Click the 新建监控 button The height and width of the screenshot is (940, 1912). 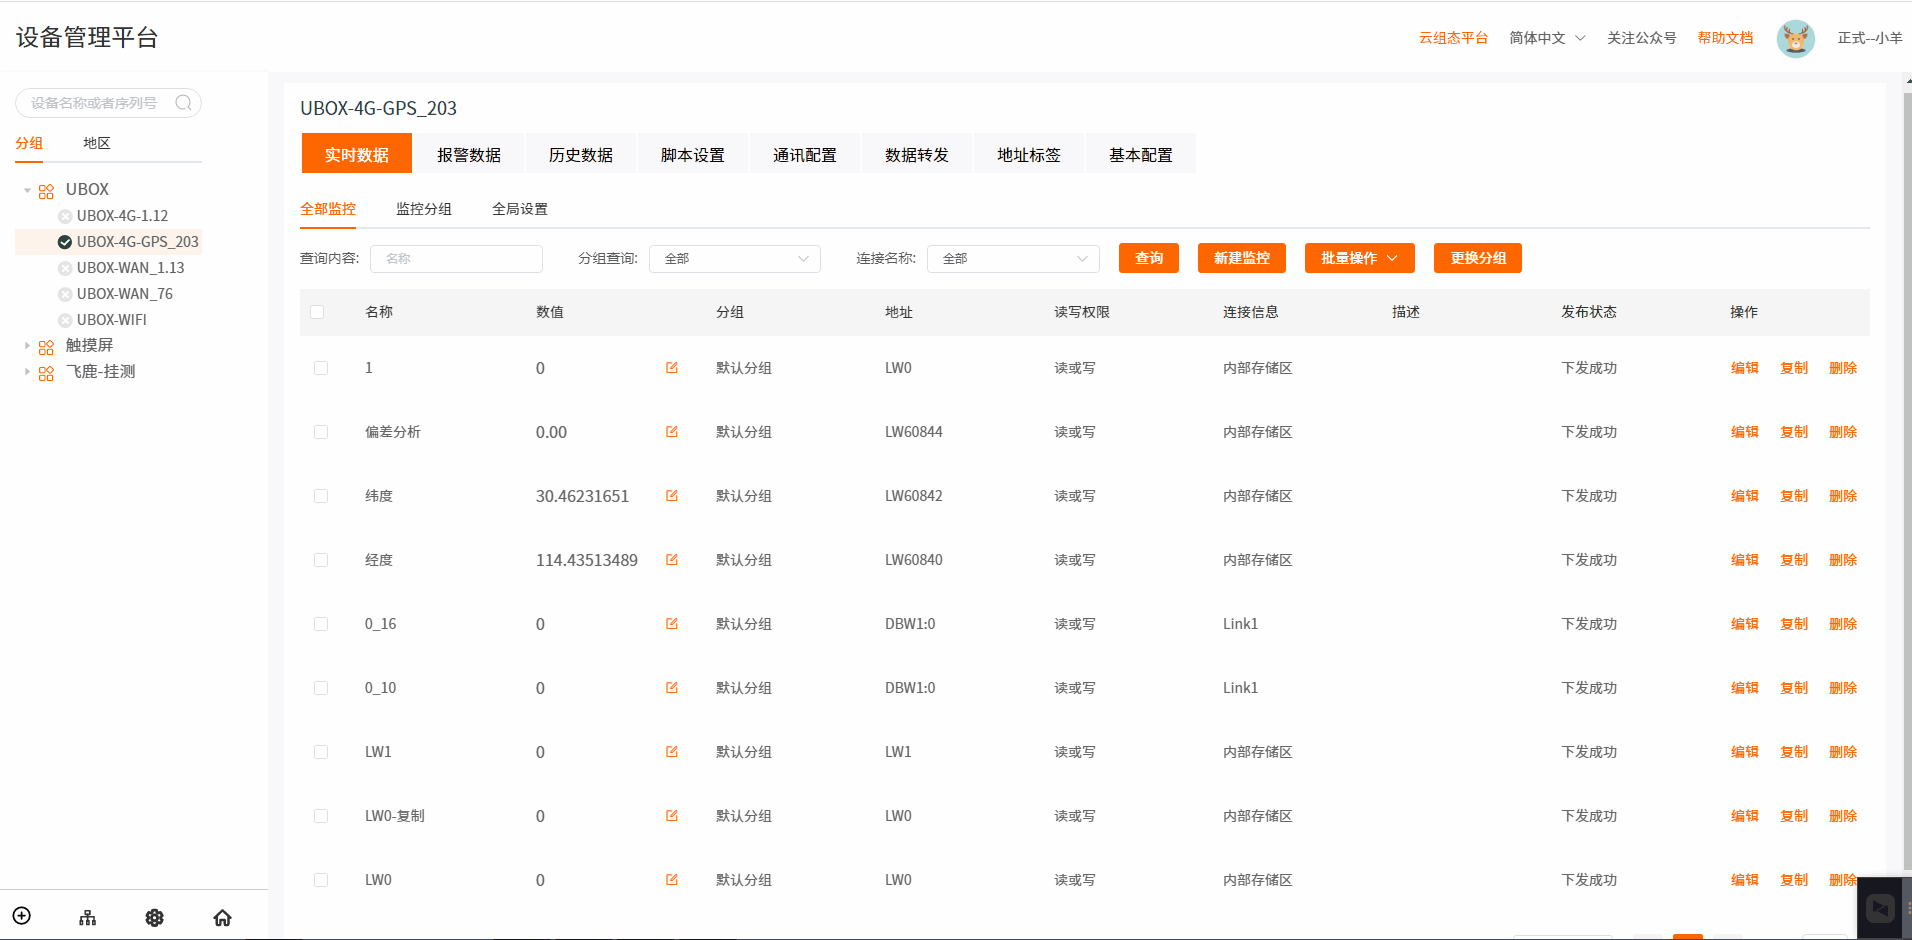coord(1242,258)
